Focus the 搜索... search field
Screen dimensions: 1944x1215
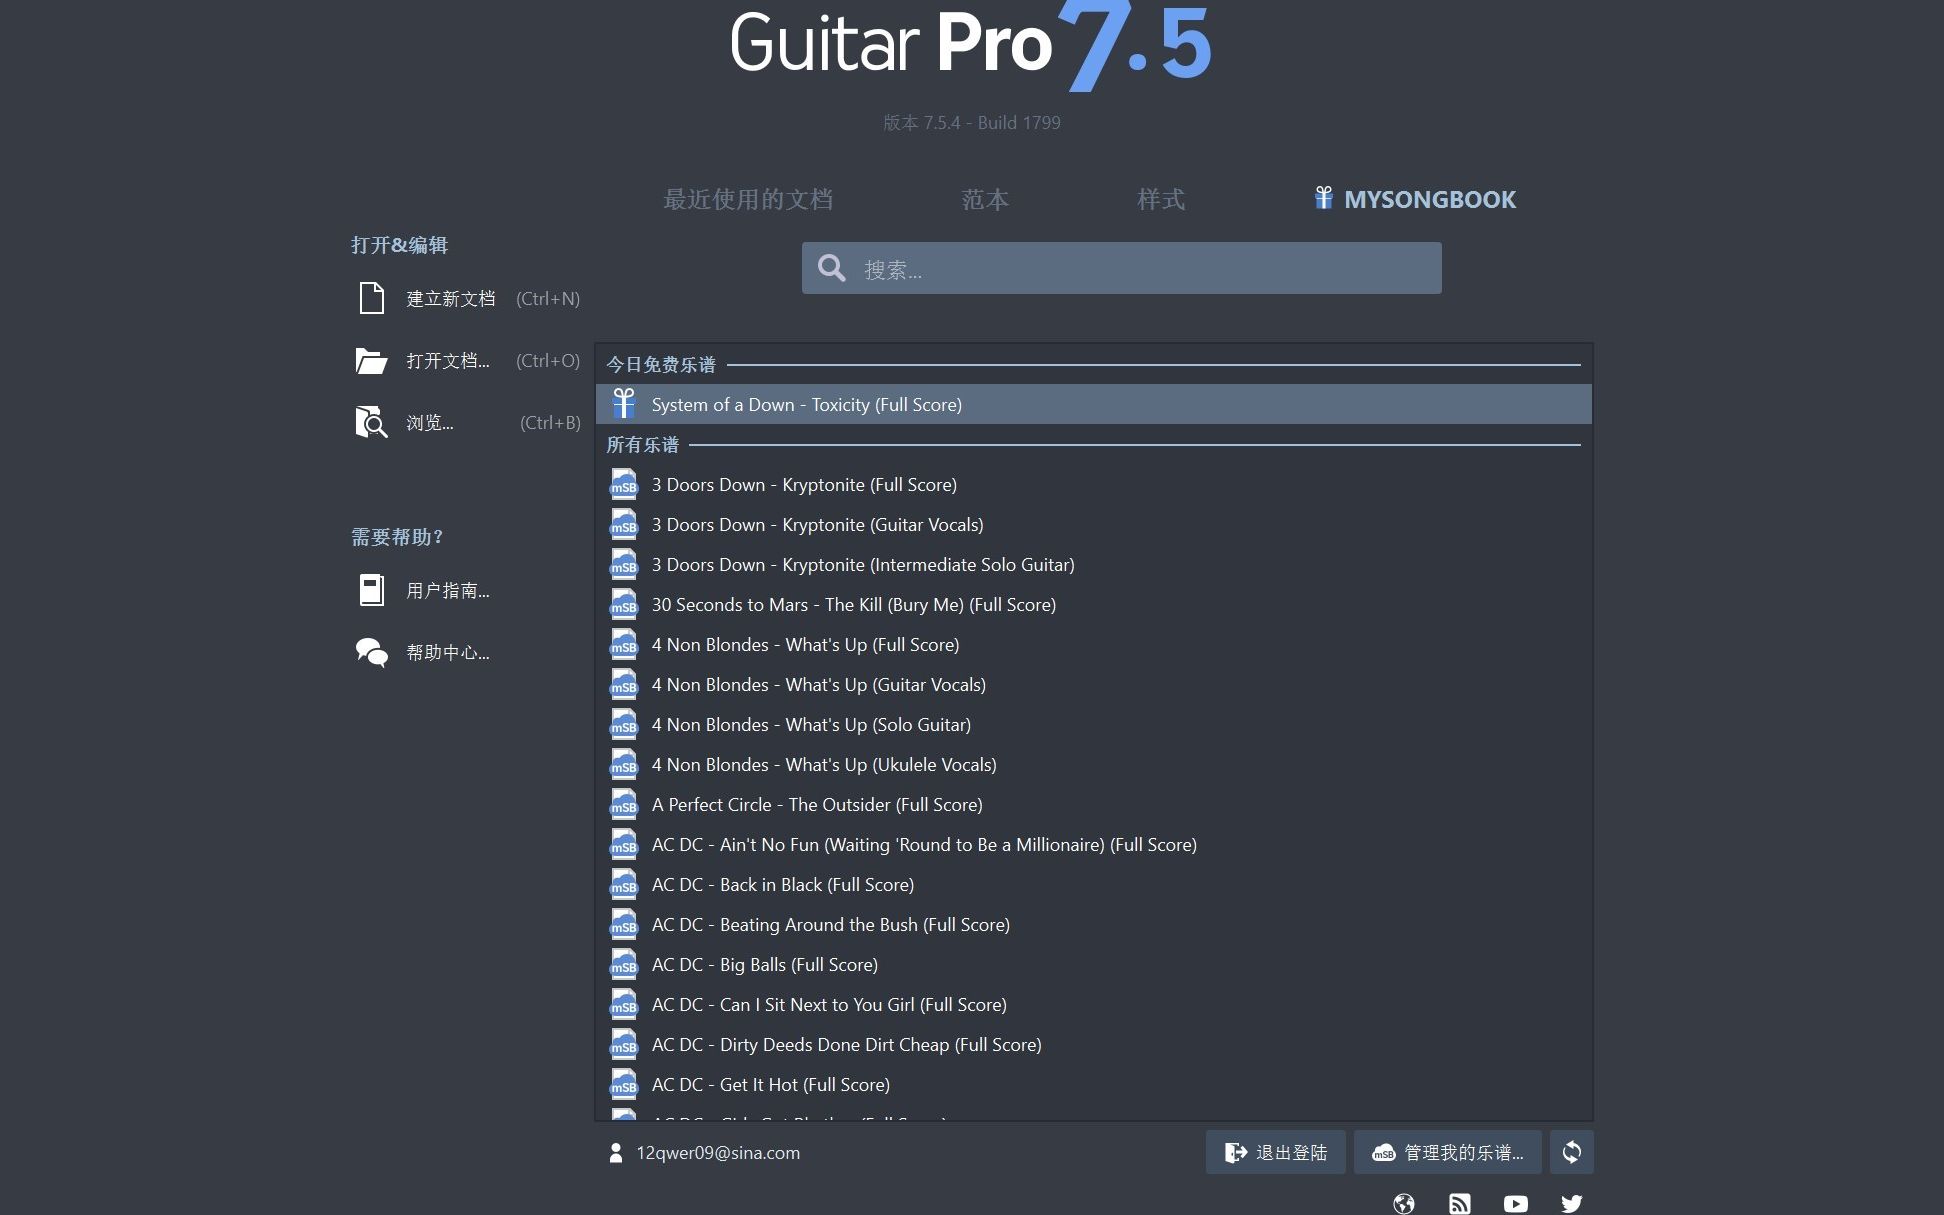point(1122,268)
